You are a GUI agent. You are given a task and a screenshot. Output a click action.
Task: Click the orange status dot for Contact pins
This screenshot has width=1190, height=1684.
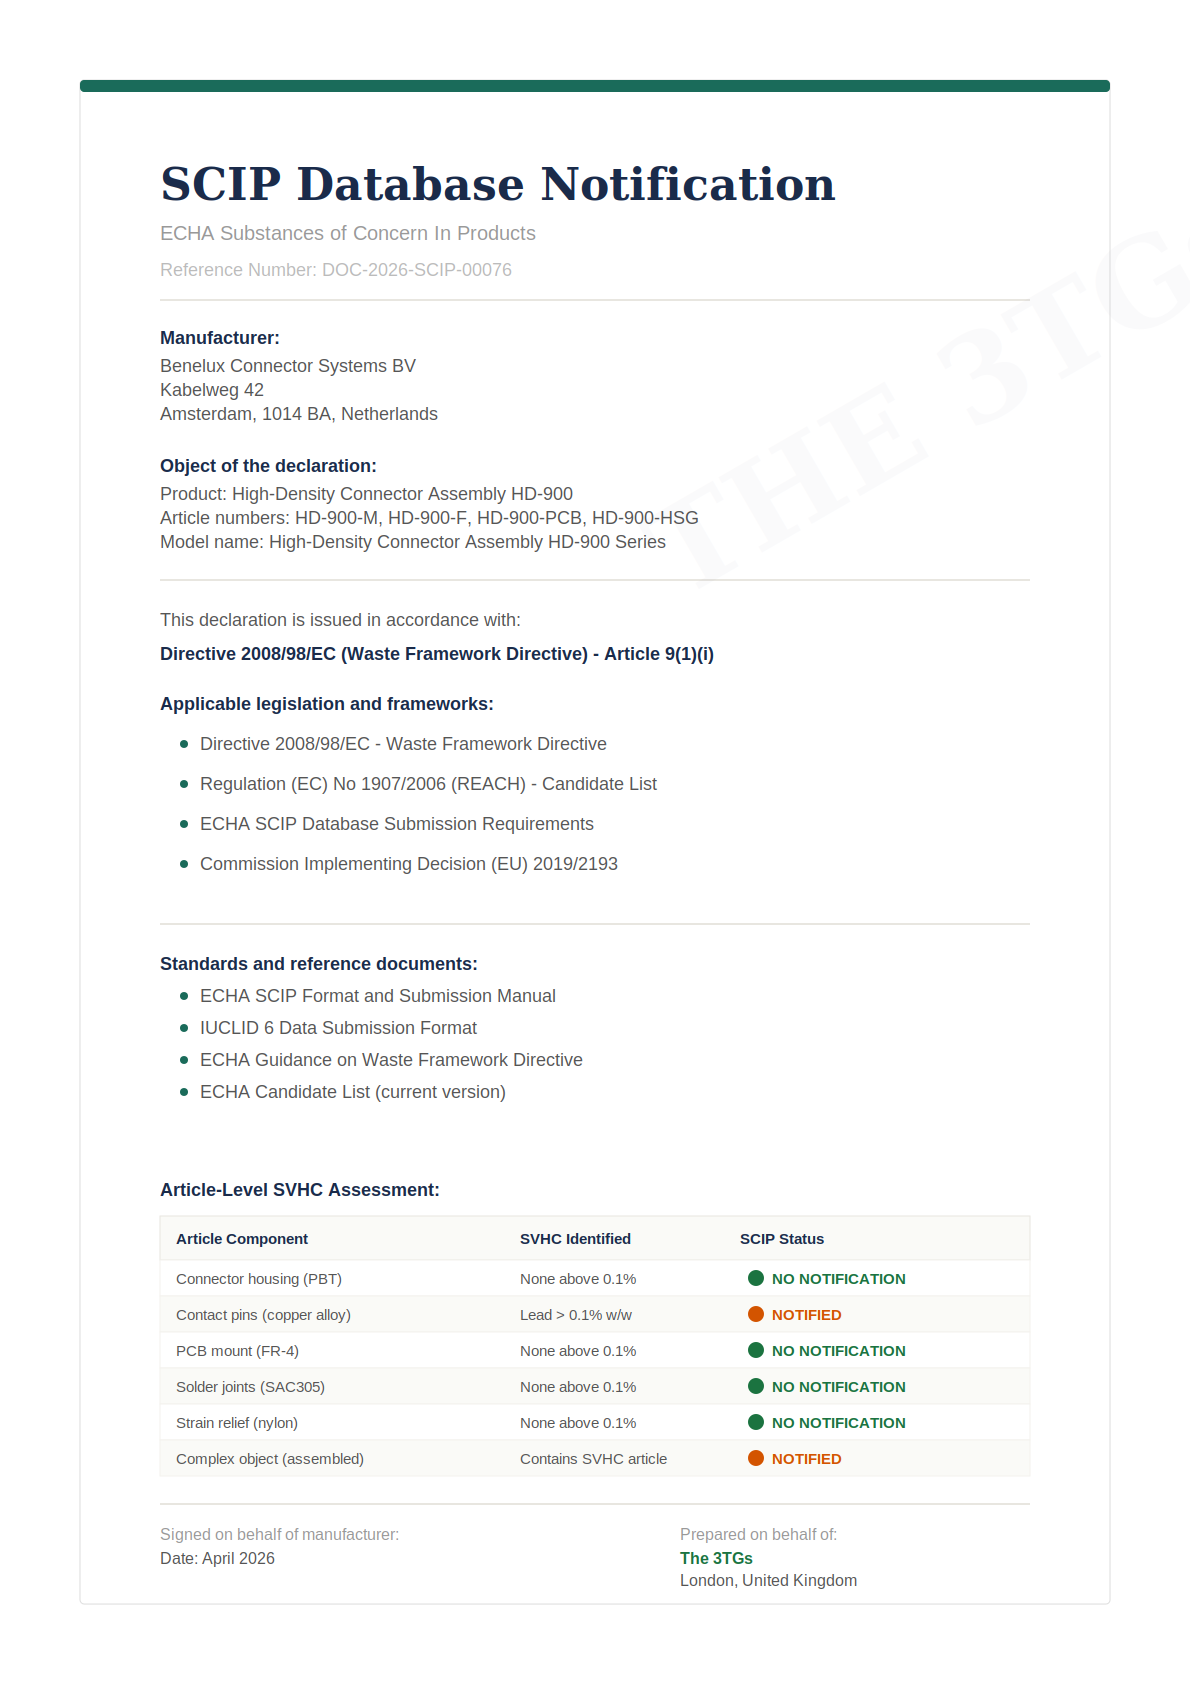point(756,1314)
